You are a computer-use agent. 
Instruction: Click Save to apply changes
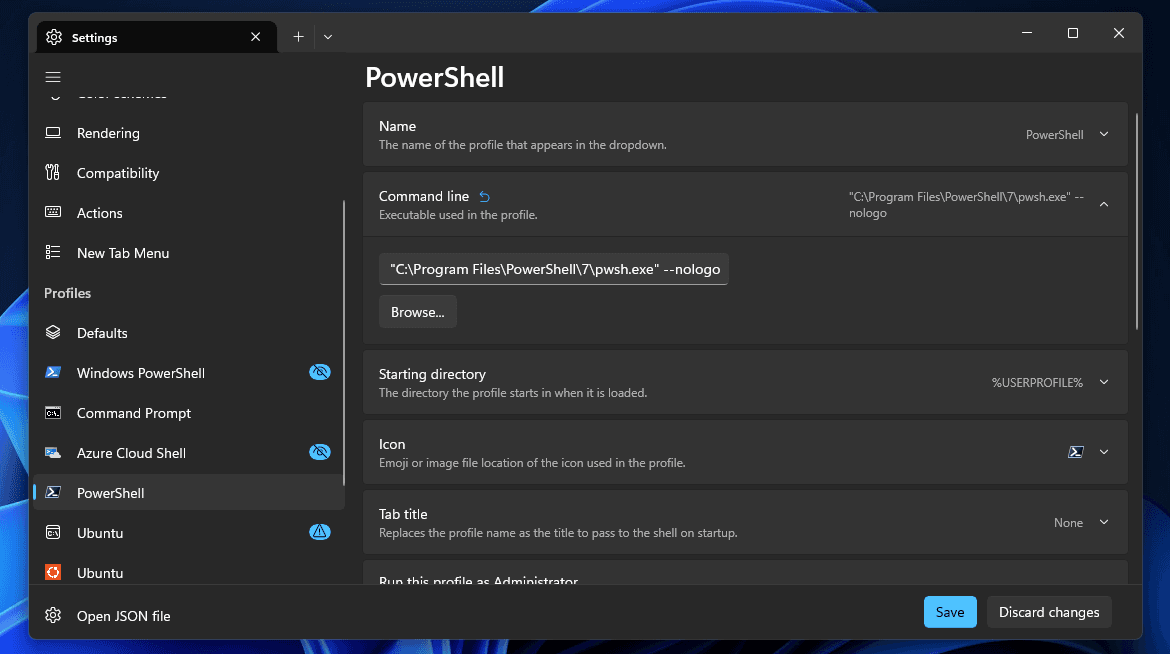950,611
